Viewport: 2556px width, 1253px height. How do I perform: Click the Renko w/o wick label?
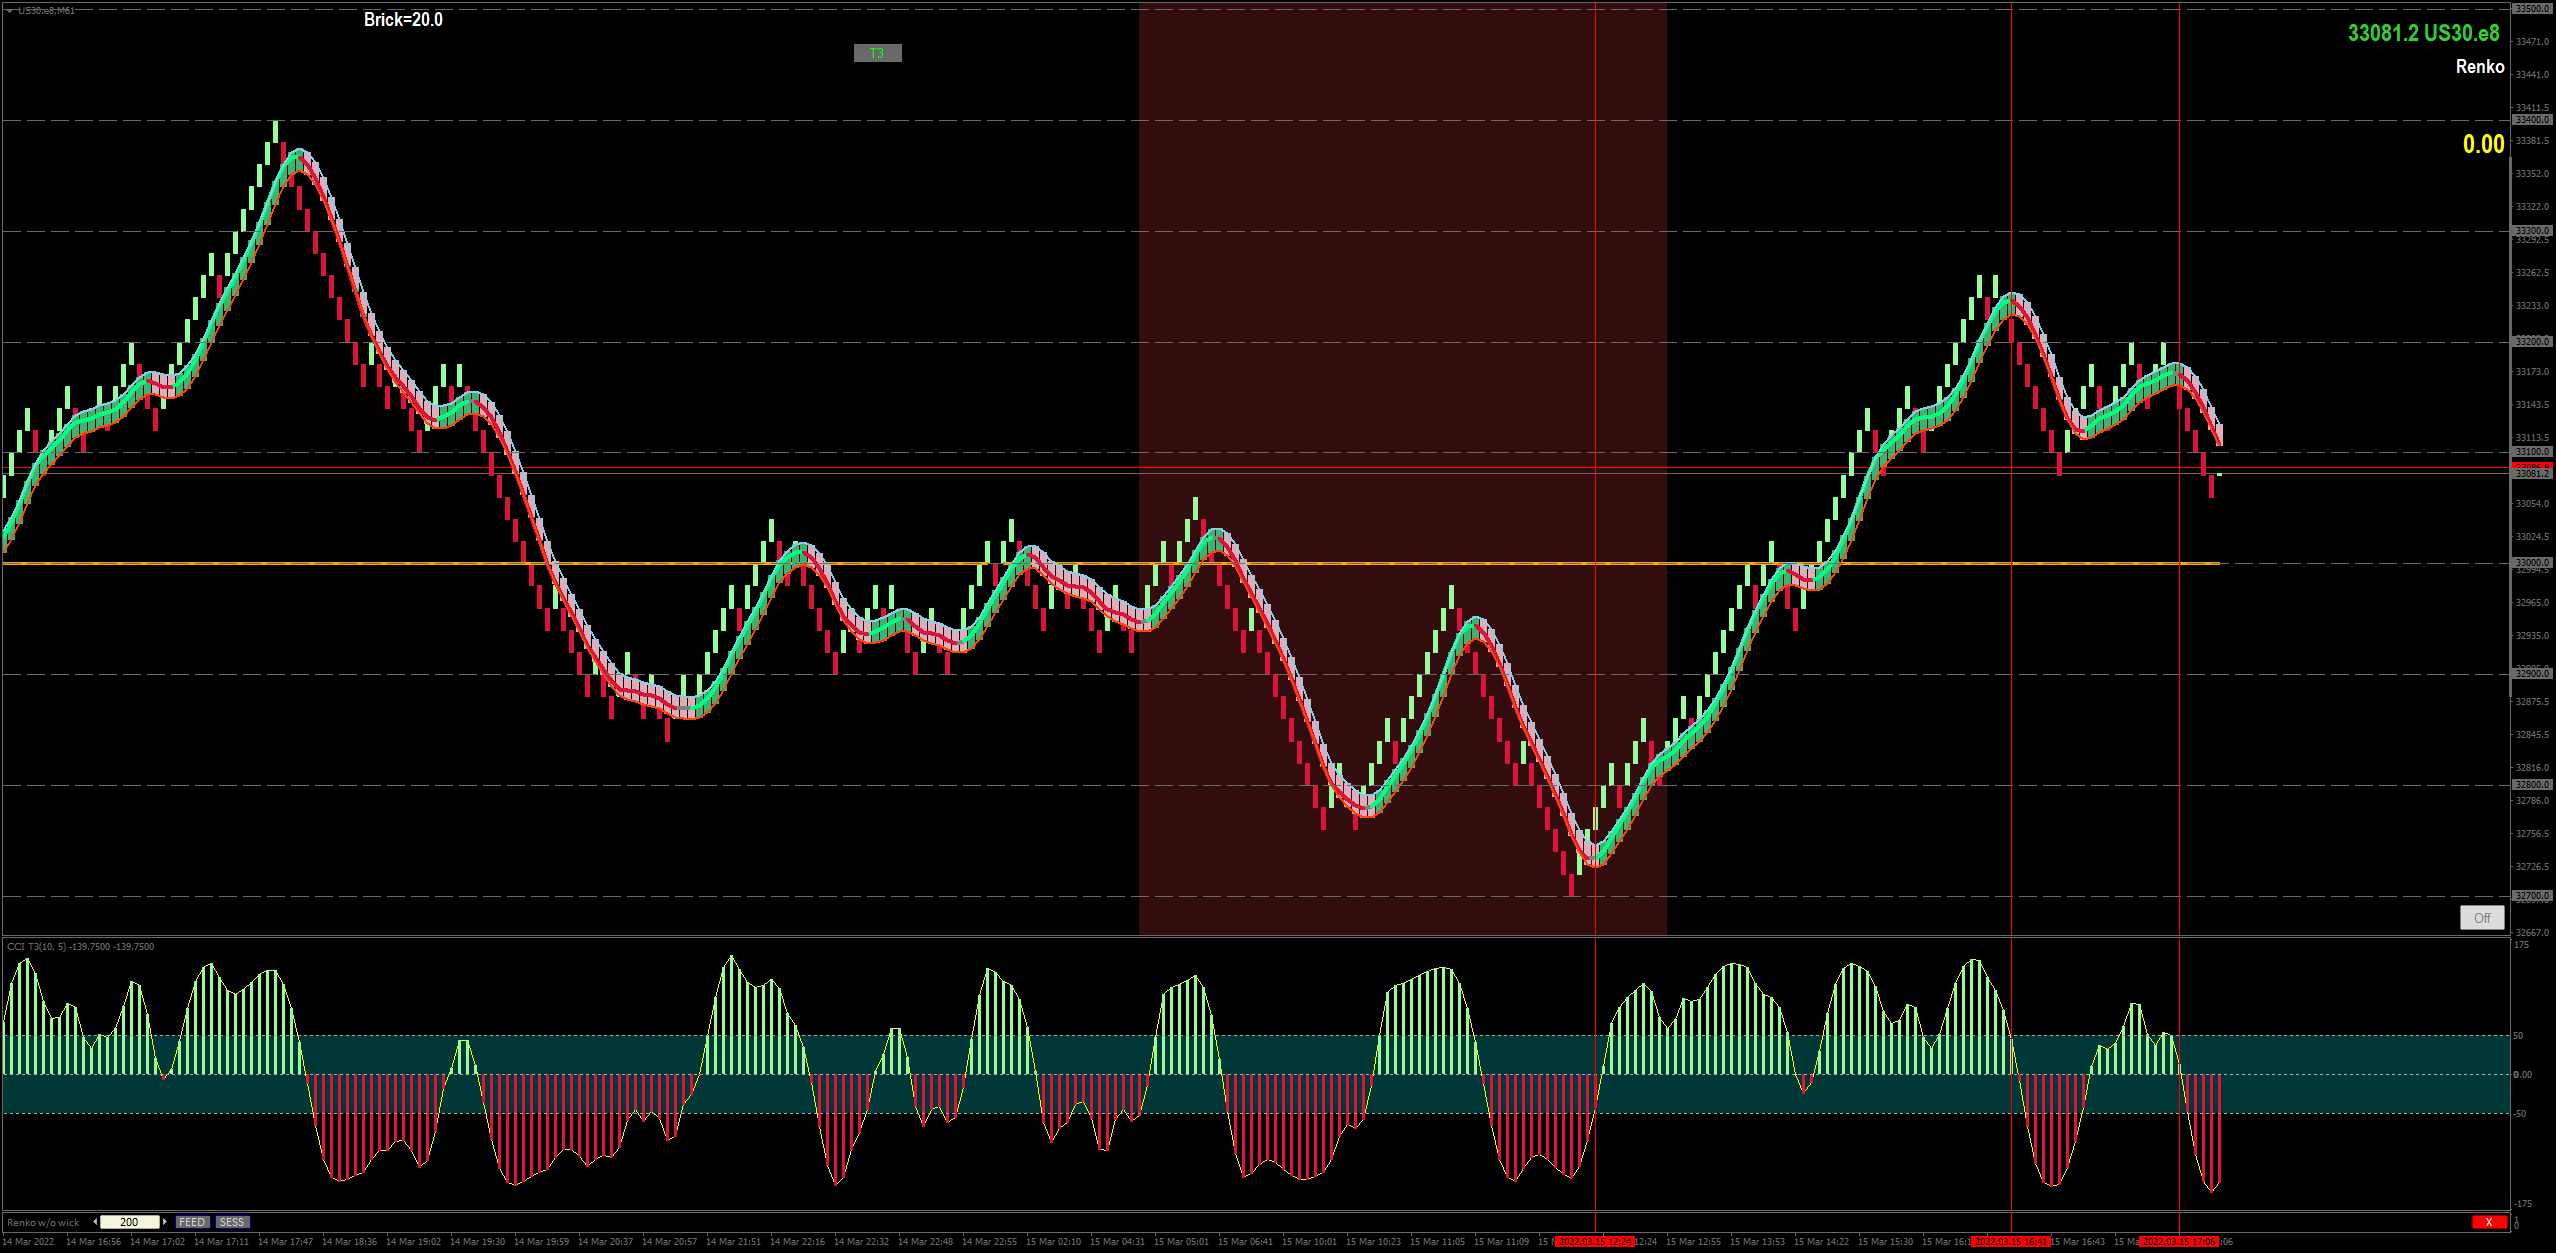click(x=43, y=1222)
